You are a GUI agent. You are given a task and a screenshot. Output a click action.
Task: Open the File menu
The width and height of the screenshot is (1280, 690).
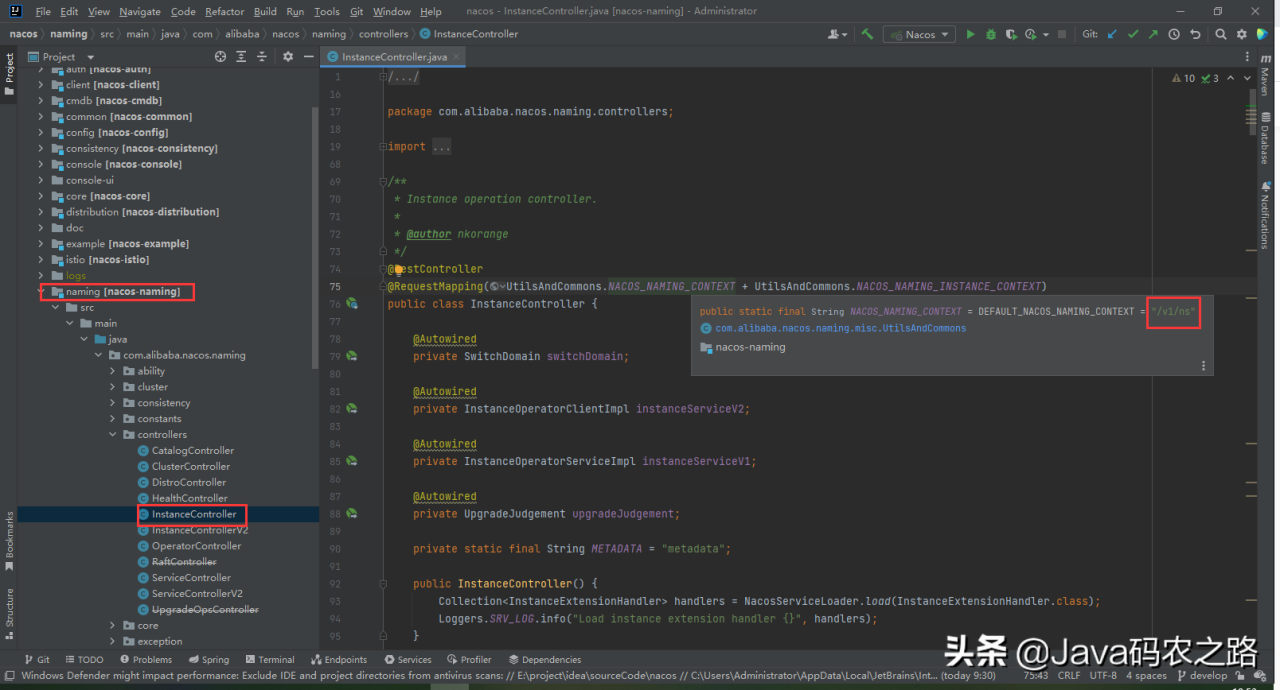point(43,12)
